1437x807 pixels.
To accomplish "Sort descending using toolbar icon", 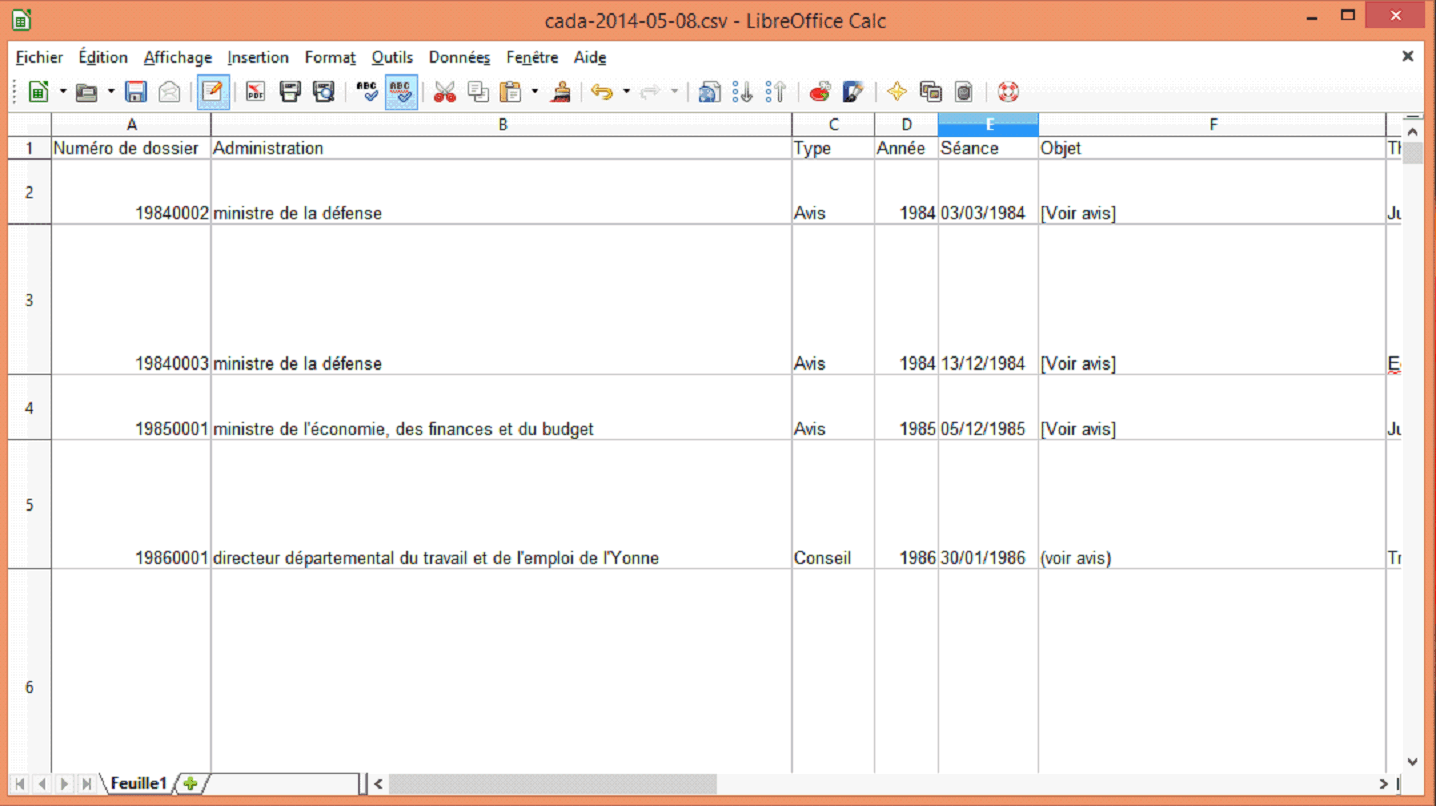I will [x=776, y=92].
